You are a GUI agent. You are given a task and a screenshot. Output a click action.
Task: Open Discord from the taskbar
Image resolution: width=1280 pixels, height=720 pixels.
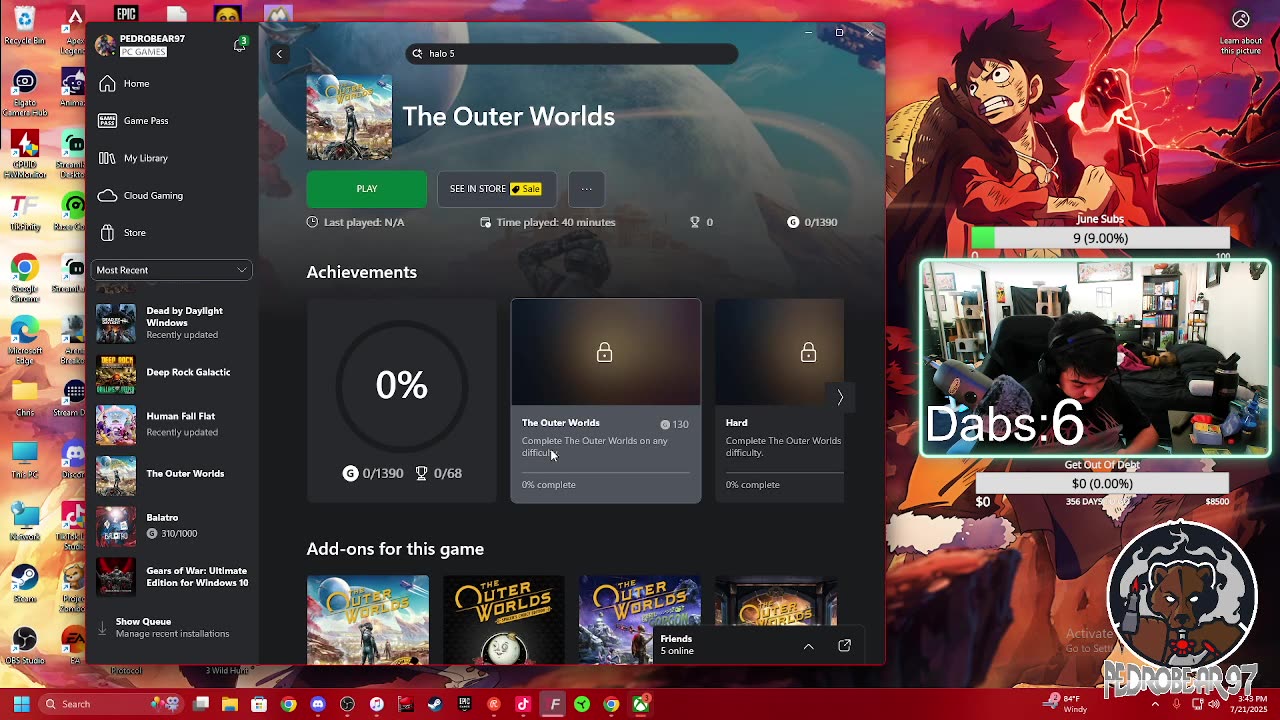coord(318,704)
